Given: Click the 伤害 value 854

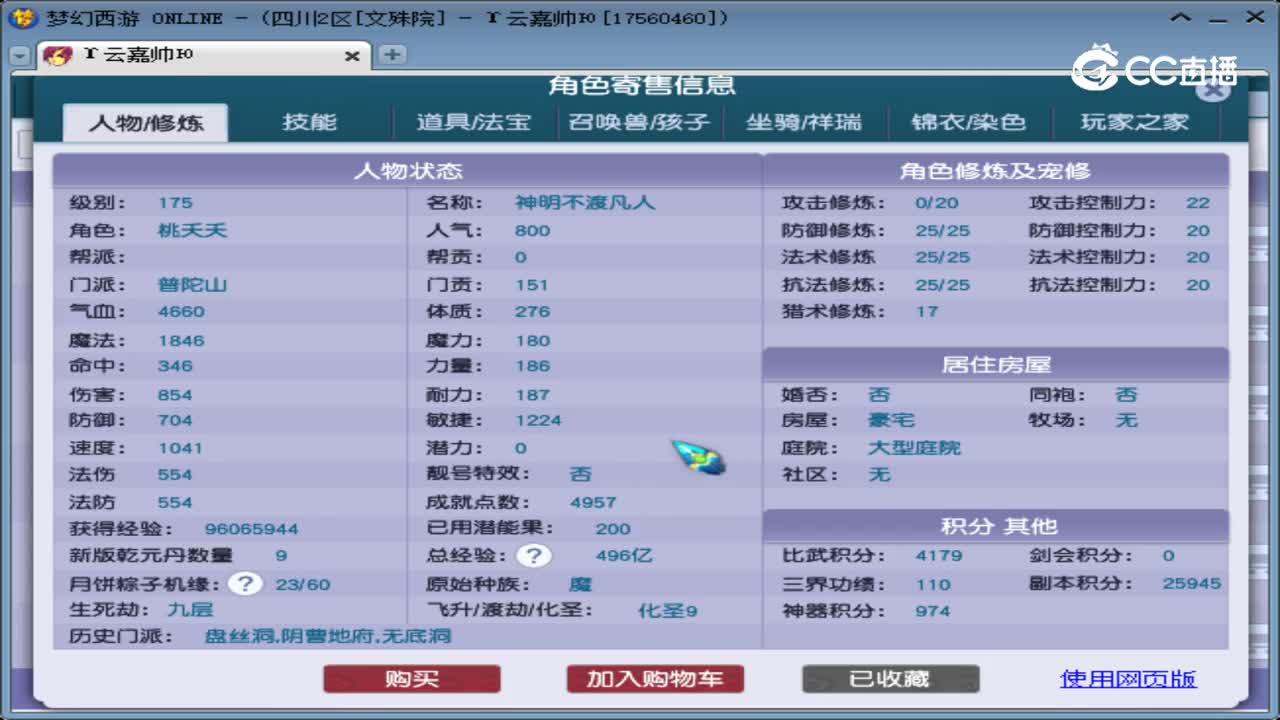Looking at the screenshot, I should pyautogui.click(x=175, y=395).
